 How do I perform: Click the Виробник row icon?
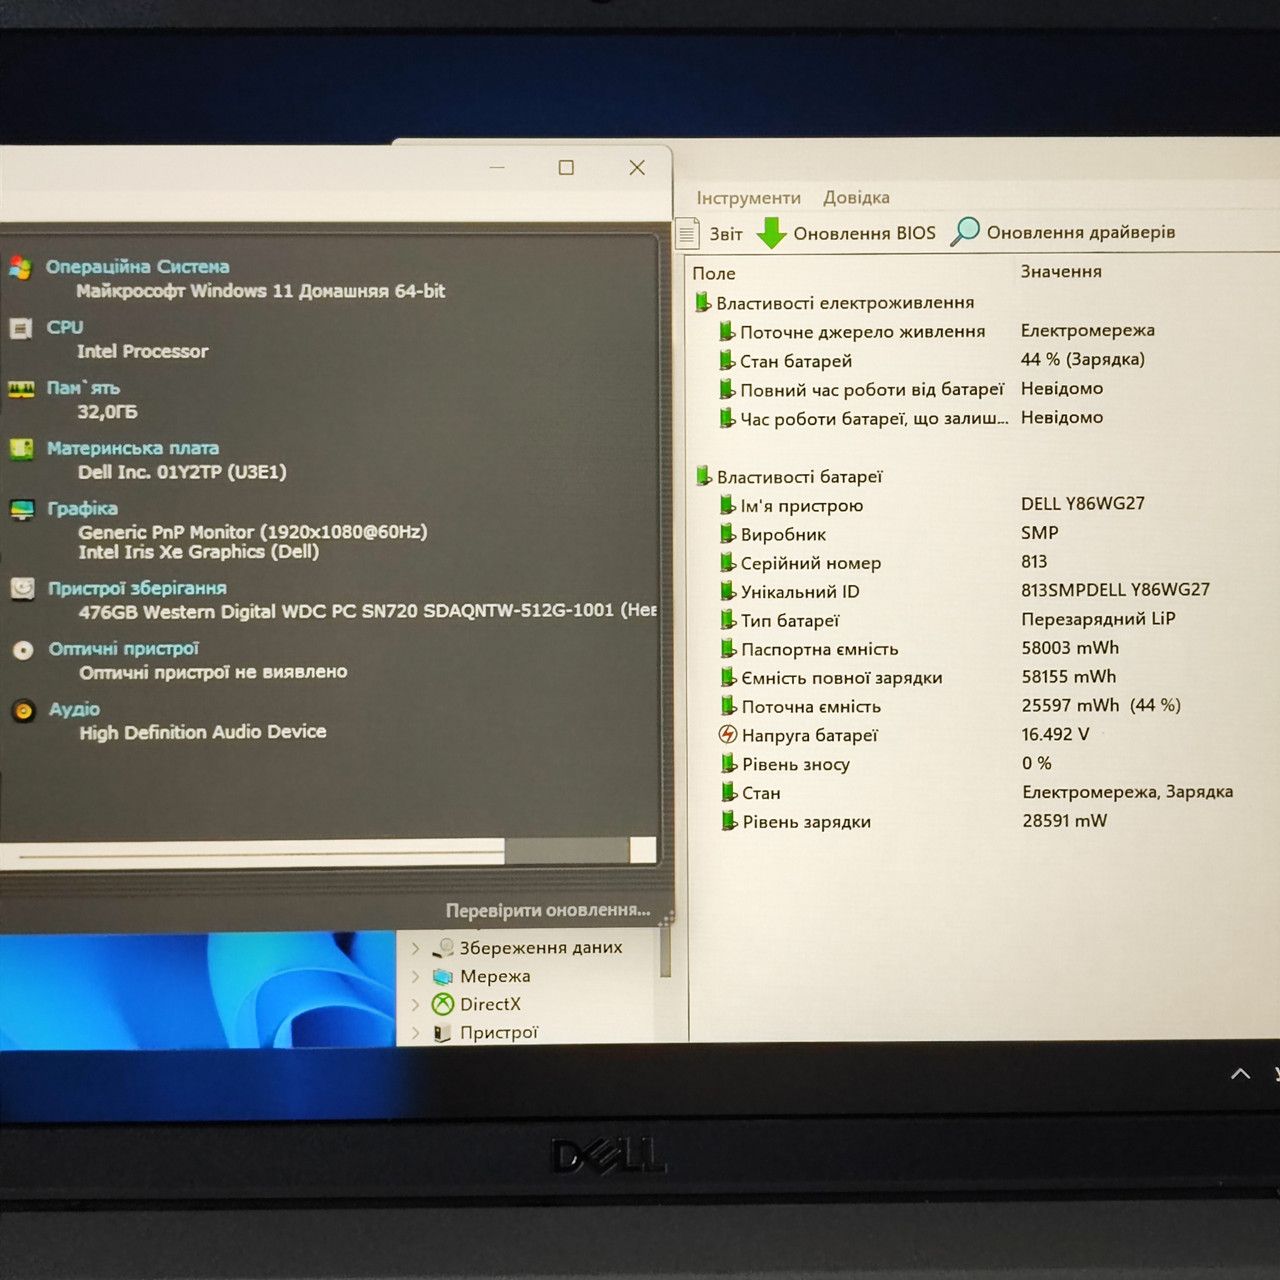728,534
